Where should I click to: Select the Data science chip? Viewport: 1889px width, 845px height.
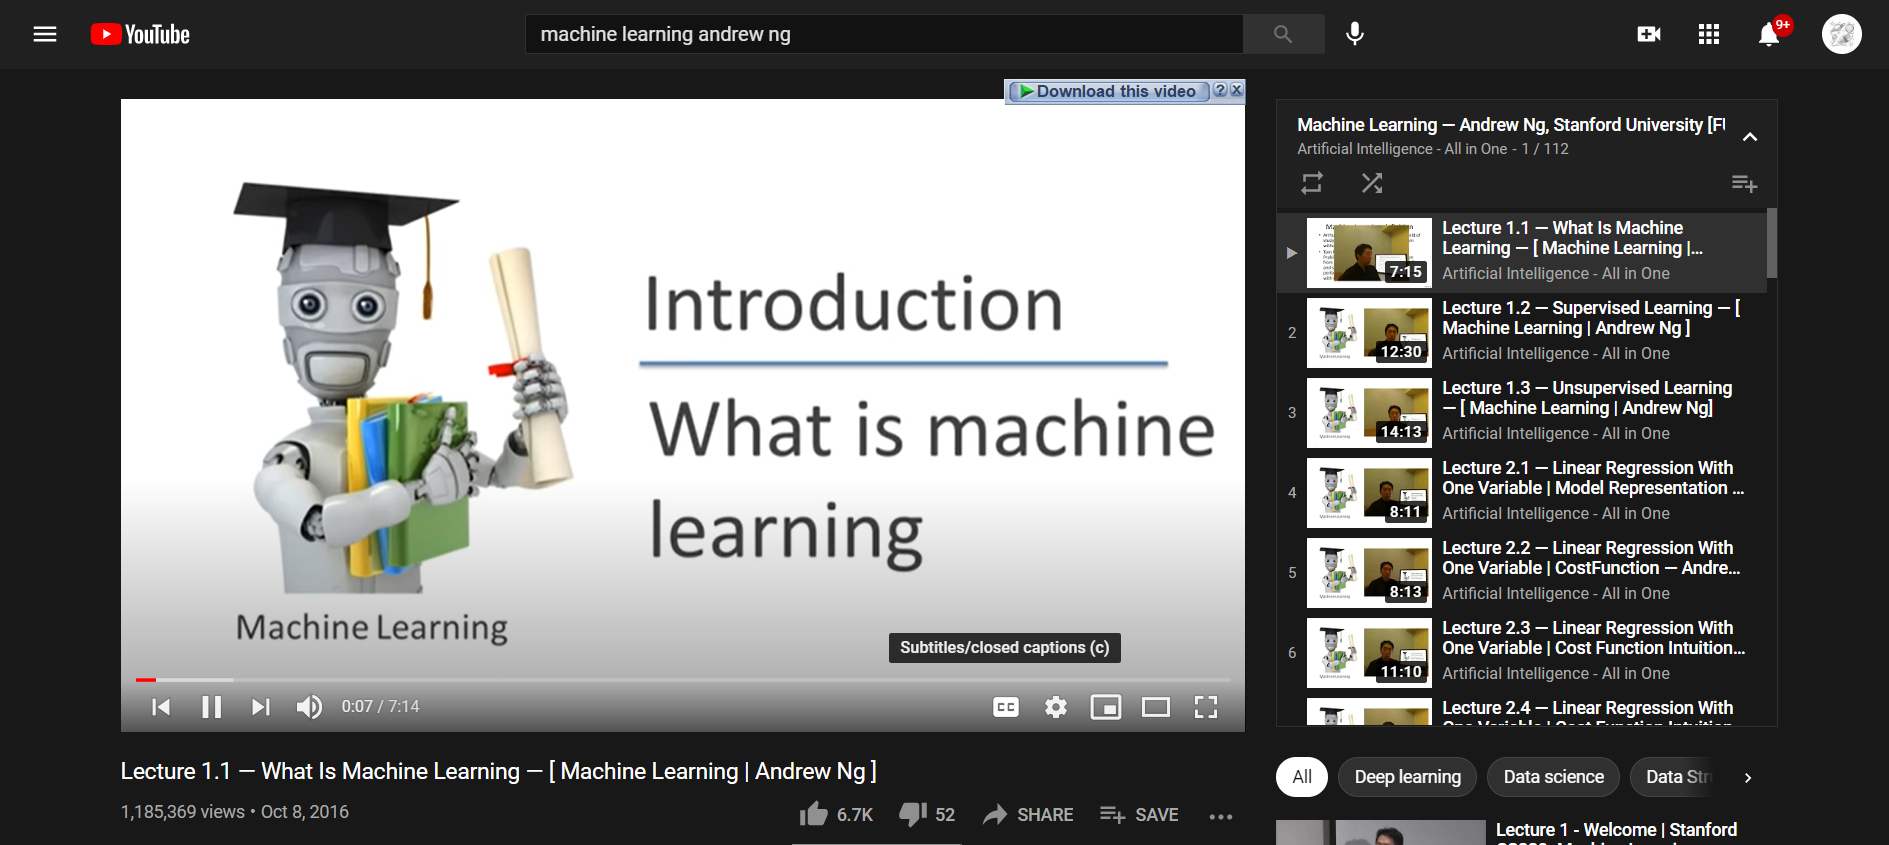(1553, 777)
